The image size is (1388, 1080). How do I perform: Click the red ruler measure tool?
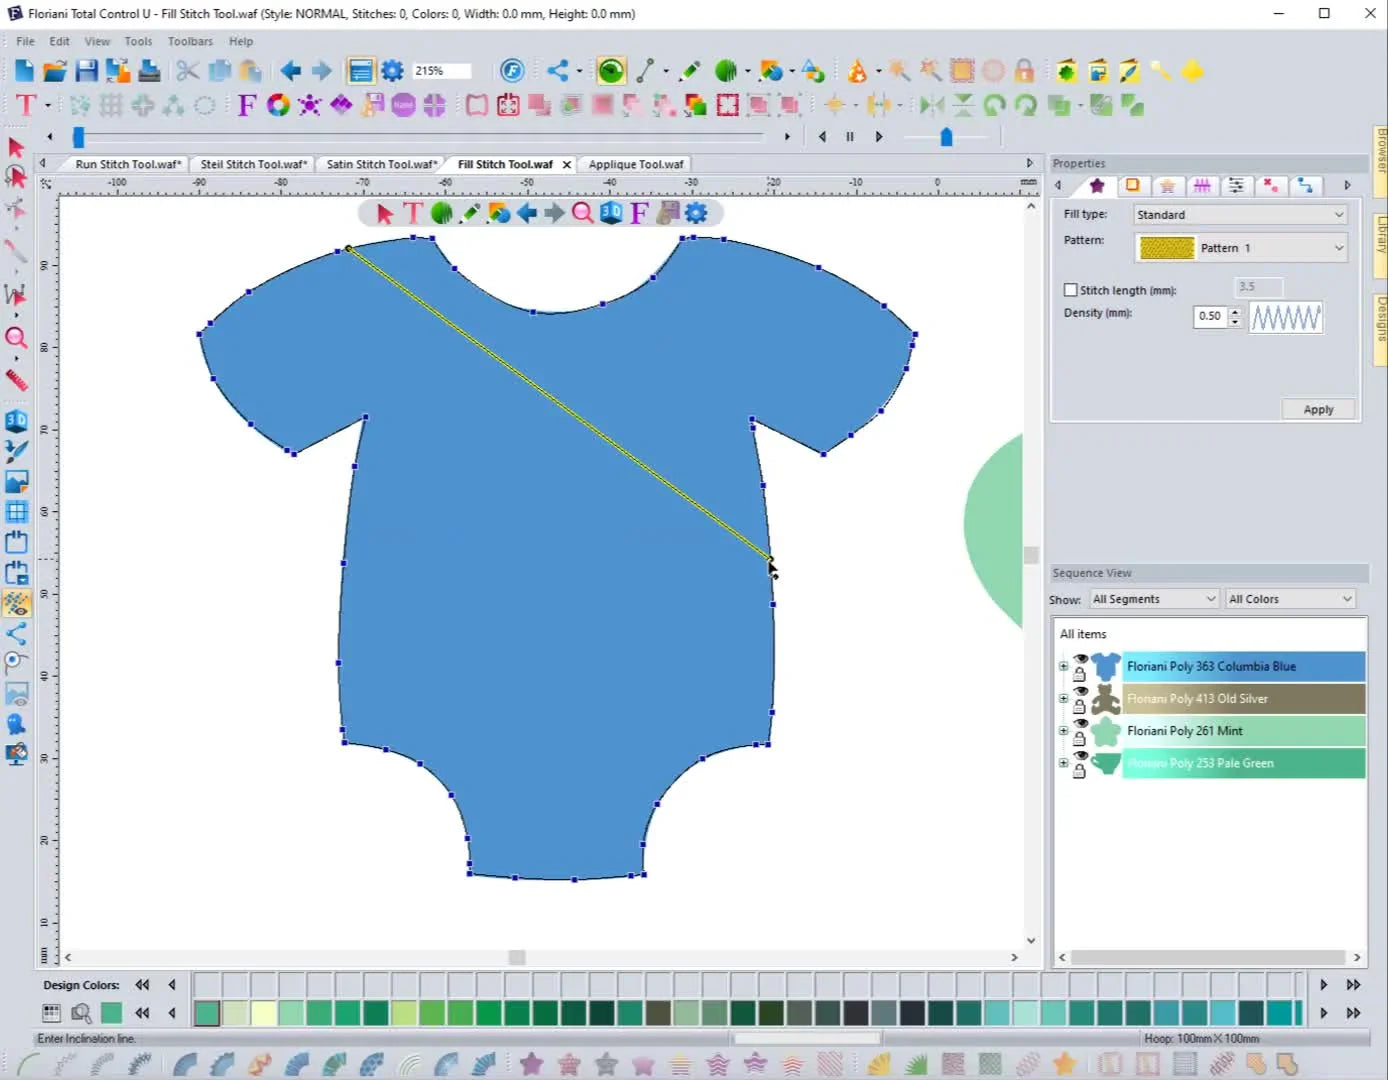[x=16, y=379]
